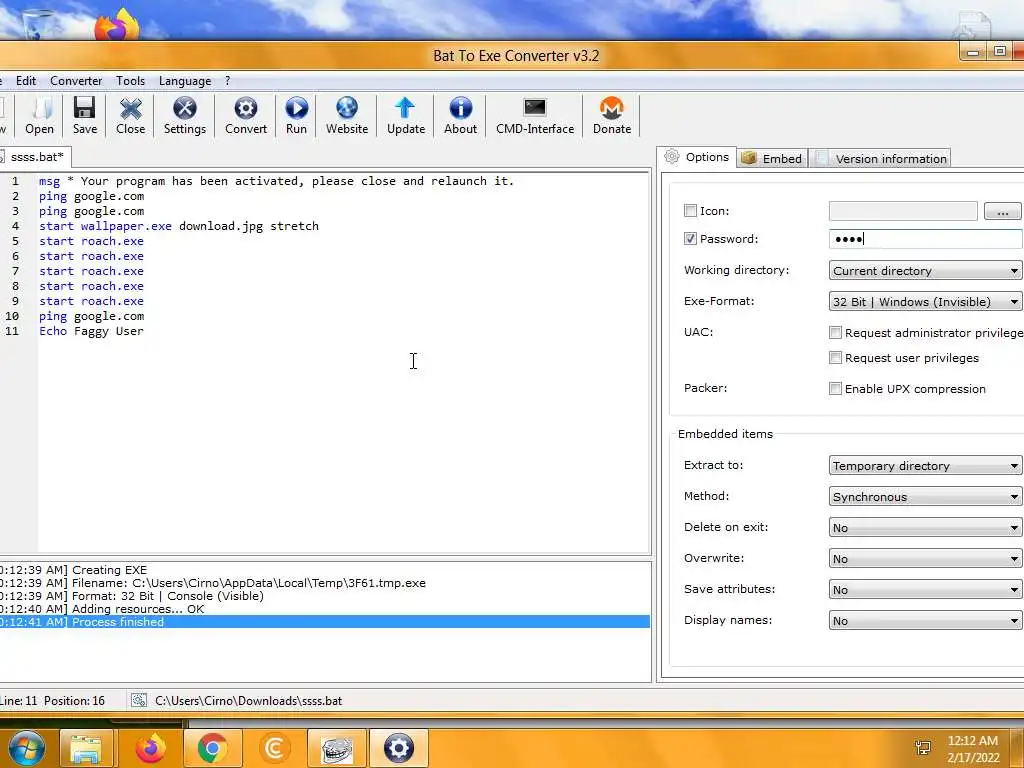Convert the batch file using Convert icon
Image resolution: width=1024 pixels, height=768 pixels.
pos(246,116)
